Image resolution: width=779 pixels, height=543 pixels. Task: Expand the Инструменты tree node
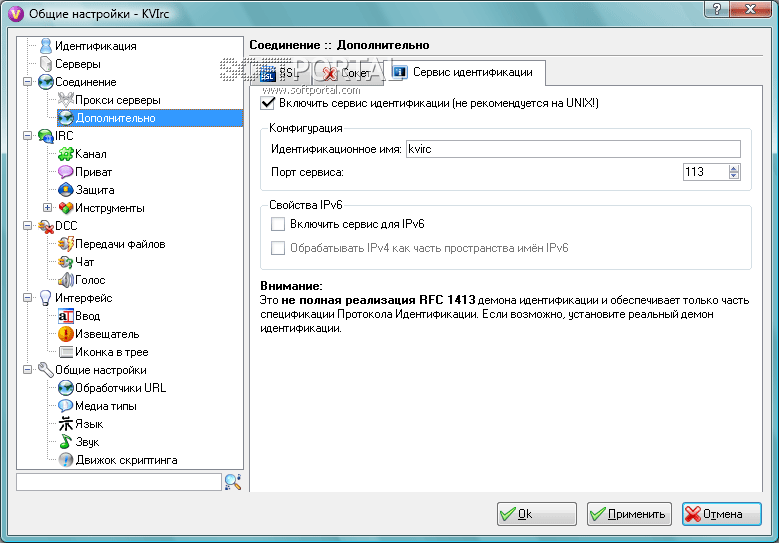[x=48, y=208]
